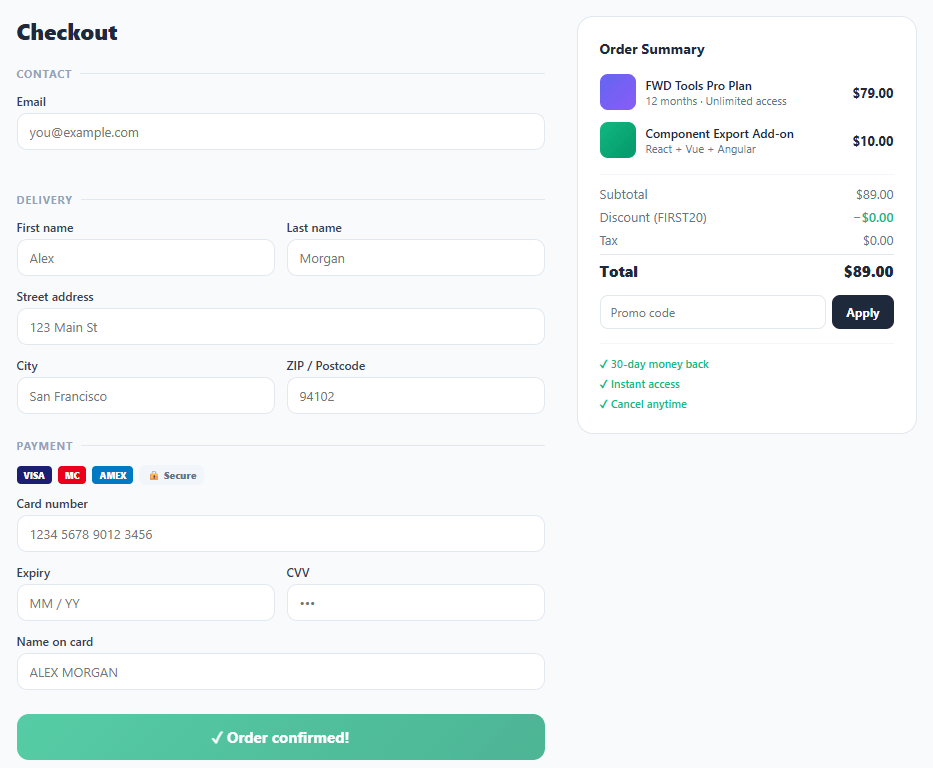Click the First name field
The width and height of the screenshot is (933, 768).
(x=146, y=258)
